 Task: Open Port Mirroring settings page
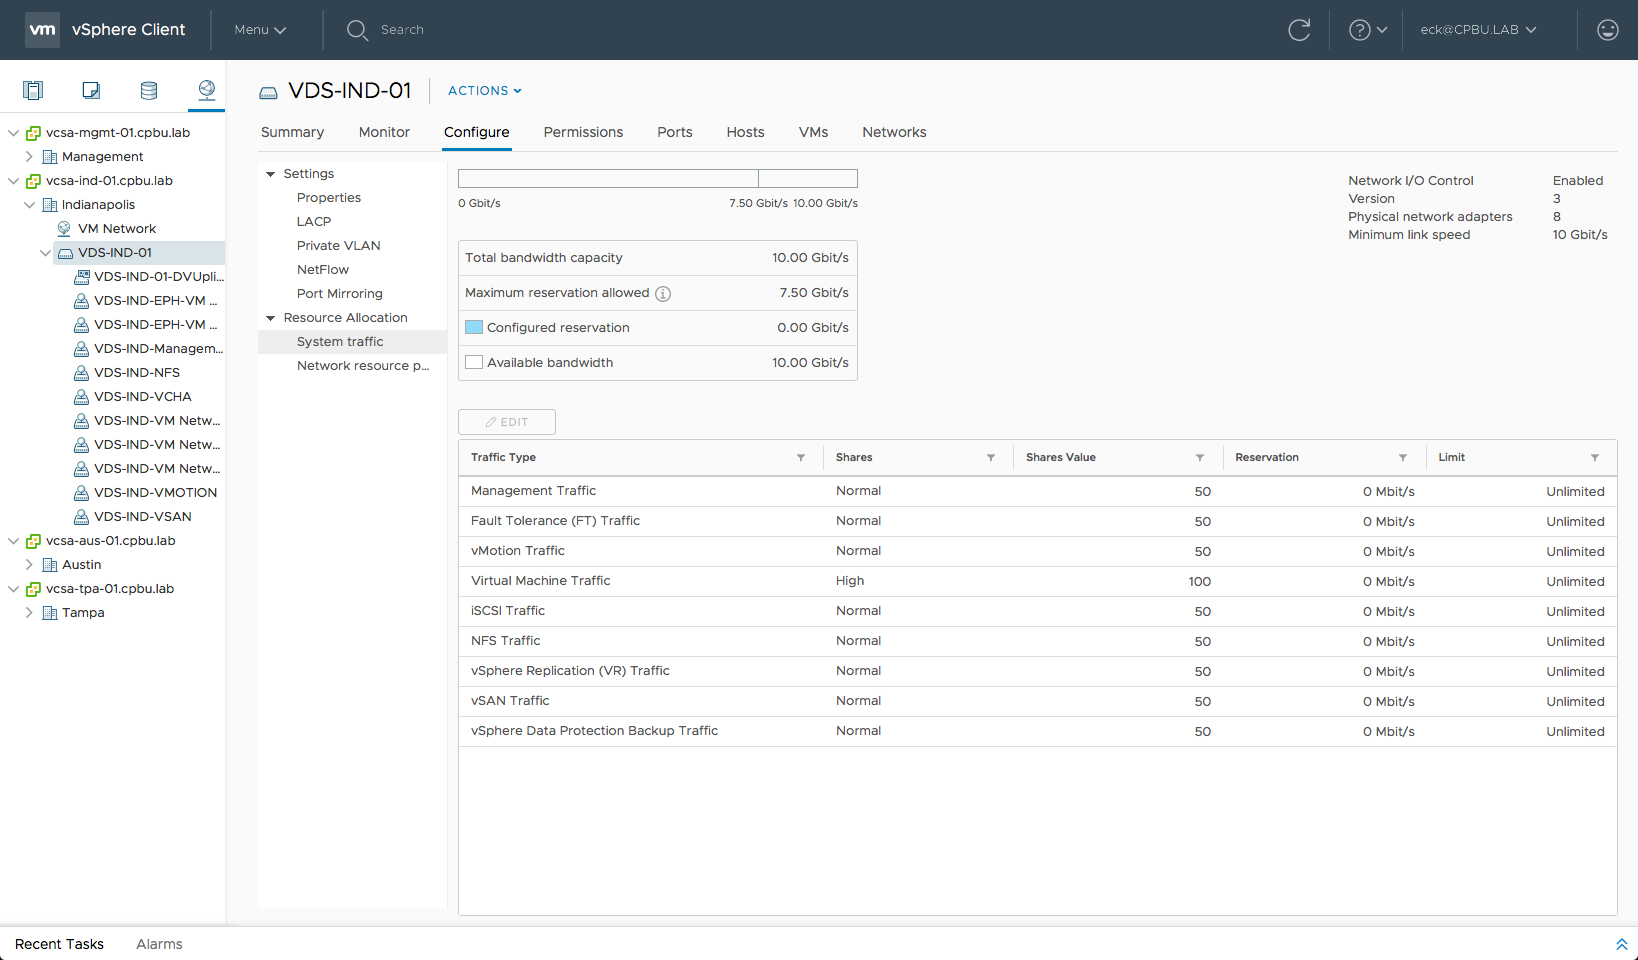[x=340, y=294]
